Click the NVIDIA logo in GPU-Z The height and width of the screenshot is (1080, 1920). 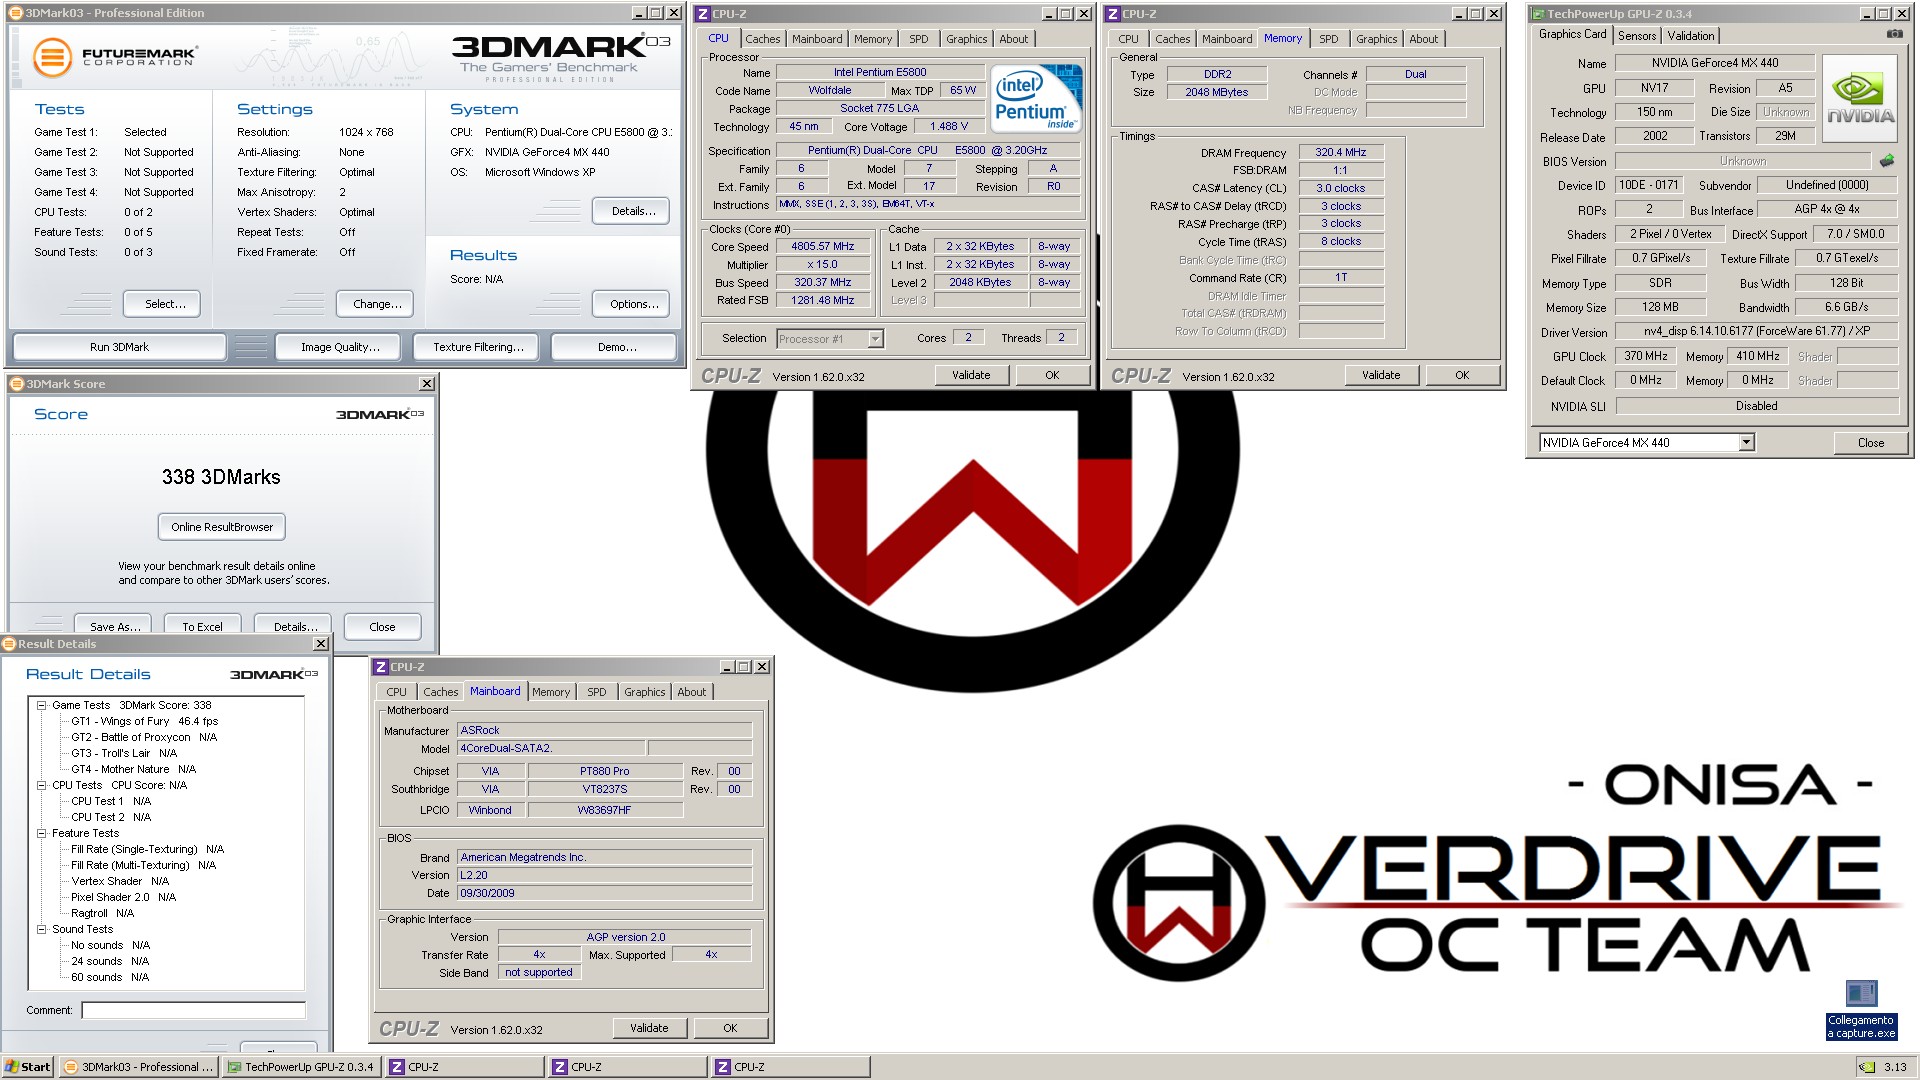[x=1859, y=98]
